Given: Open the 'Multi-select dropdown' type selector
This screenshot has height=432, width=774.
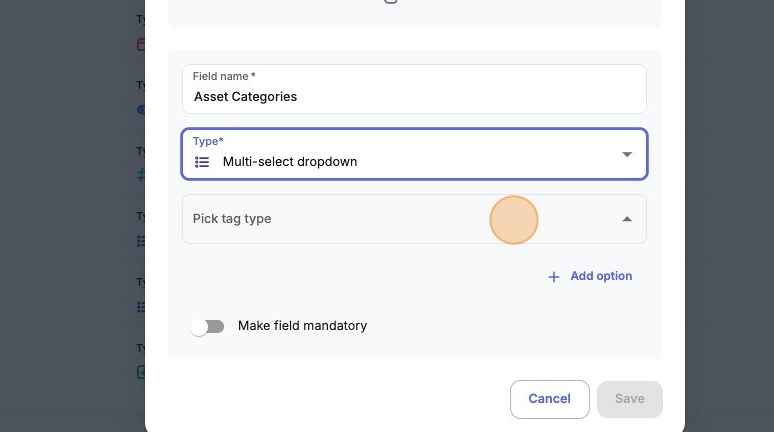Looking at the screenshot, I should pos(400,161).
